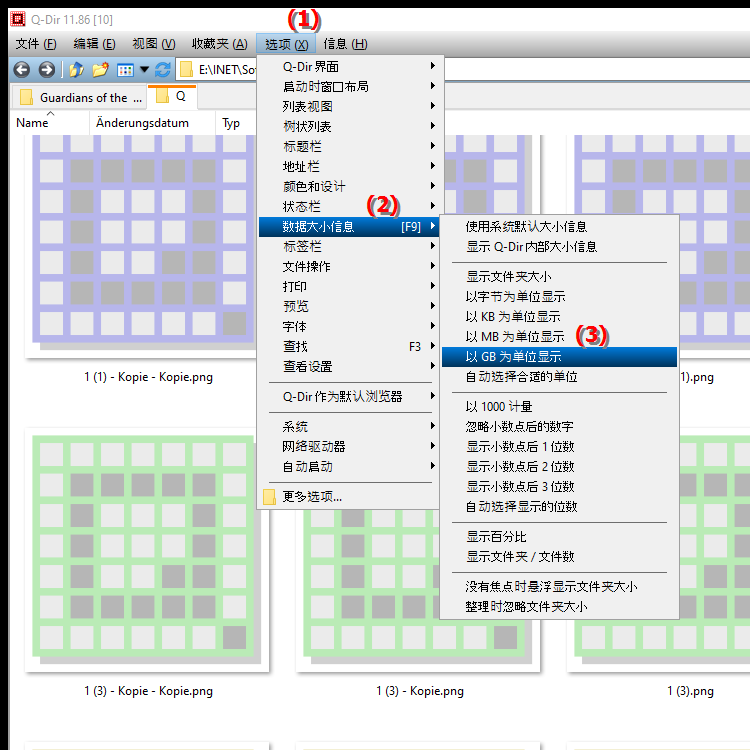Screen dimensions: 750x750
Task: Select the 数据大小信息 [F9] menu entry
Action: (x=351, y=227)
